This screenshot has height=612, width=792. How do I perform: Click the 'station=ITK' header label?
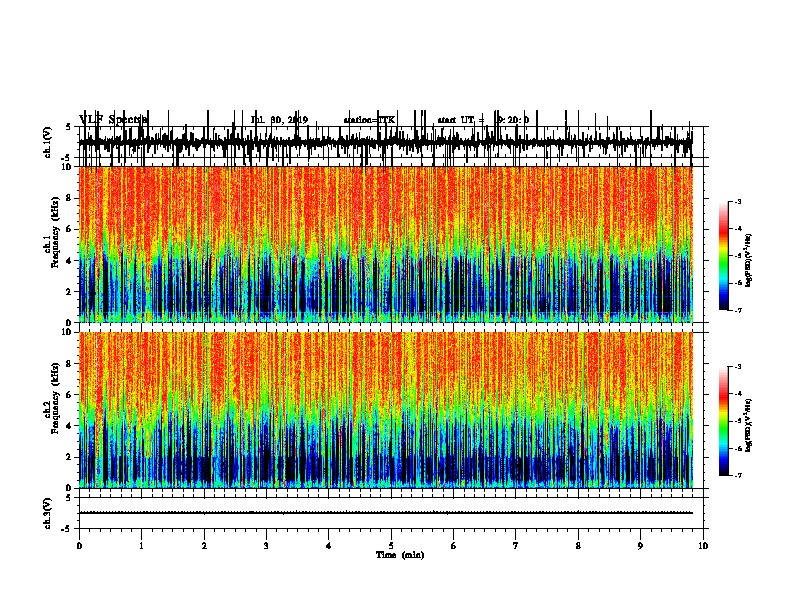(x=369, y=120)
